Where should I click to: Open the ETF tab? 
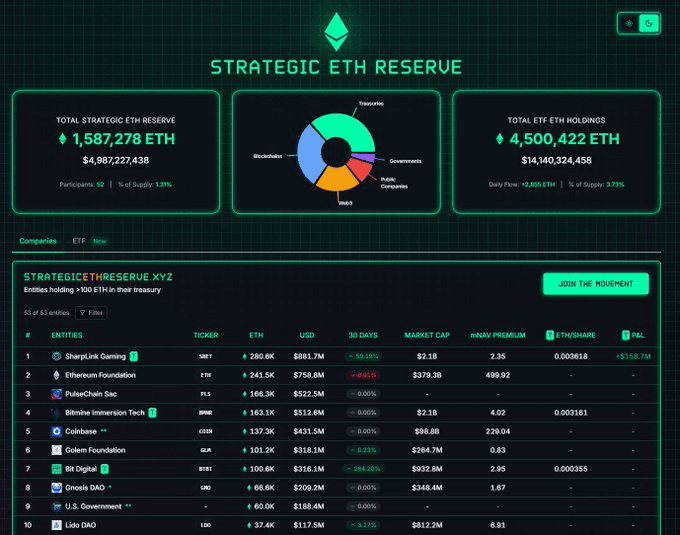point(79,241)
